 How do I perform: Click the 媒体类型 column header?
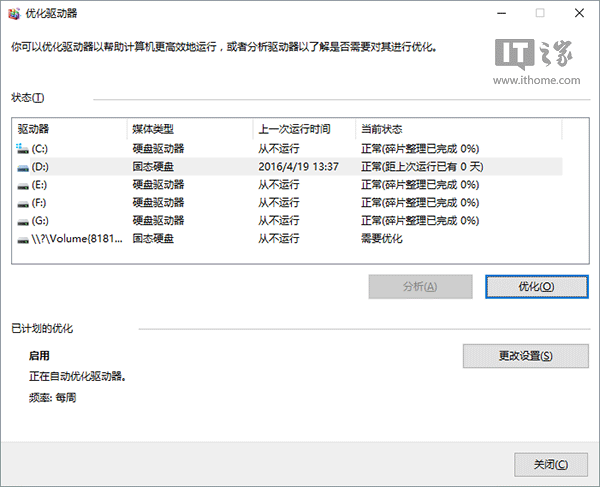tap(153, 129)
